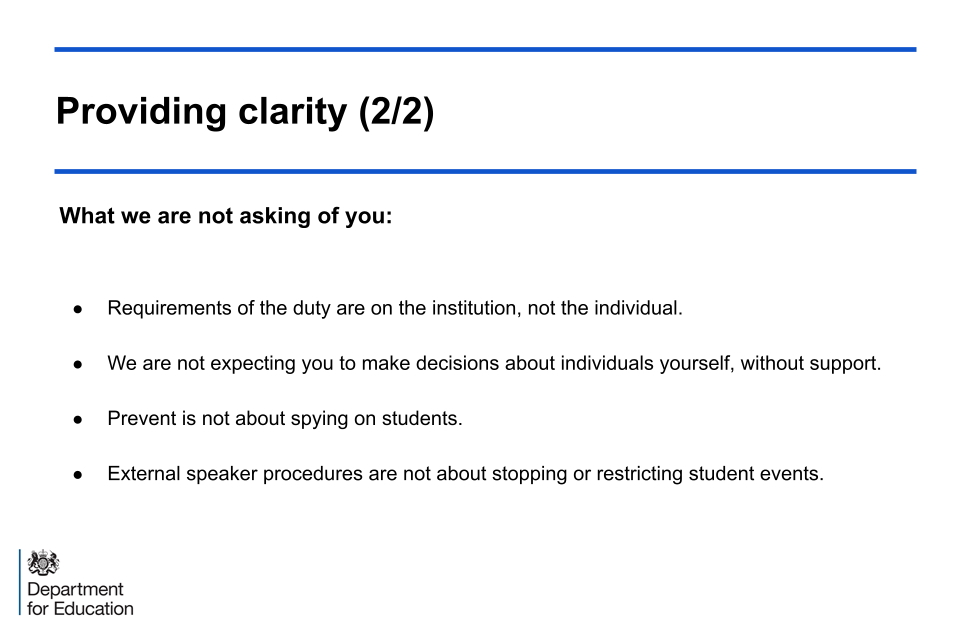Select the "What we are not asking of you:" heading
960x640 pixels.
click(x=226, y=216)
